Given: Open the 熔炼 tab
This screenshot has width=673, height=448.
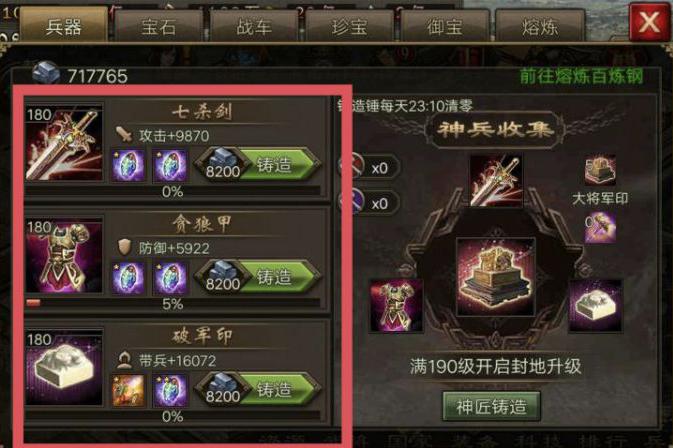Looking at the screenshot, I should [x=540, y=27].
